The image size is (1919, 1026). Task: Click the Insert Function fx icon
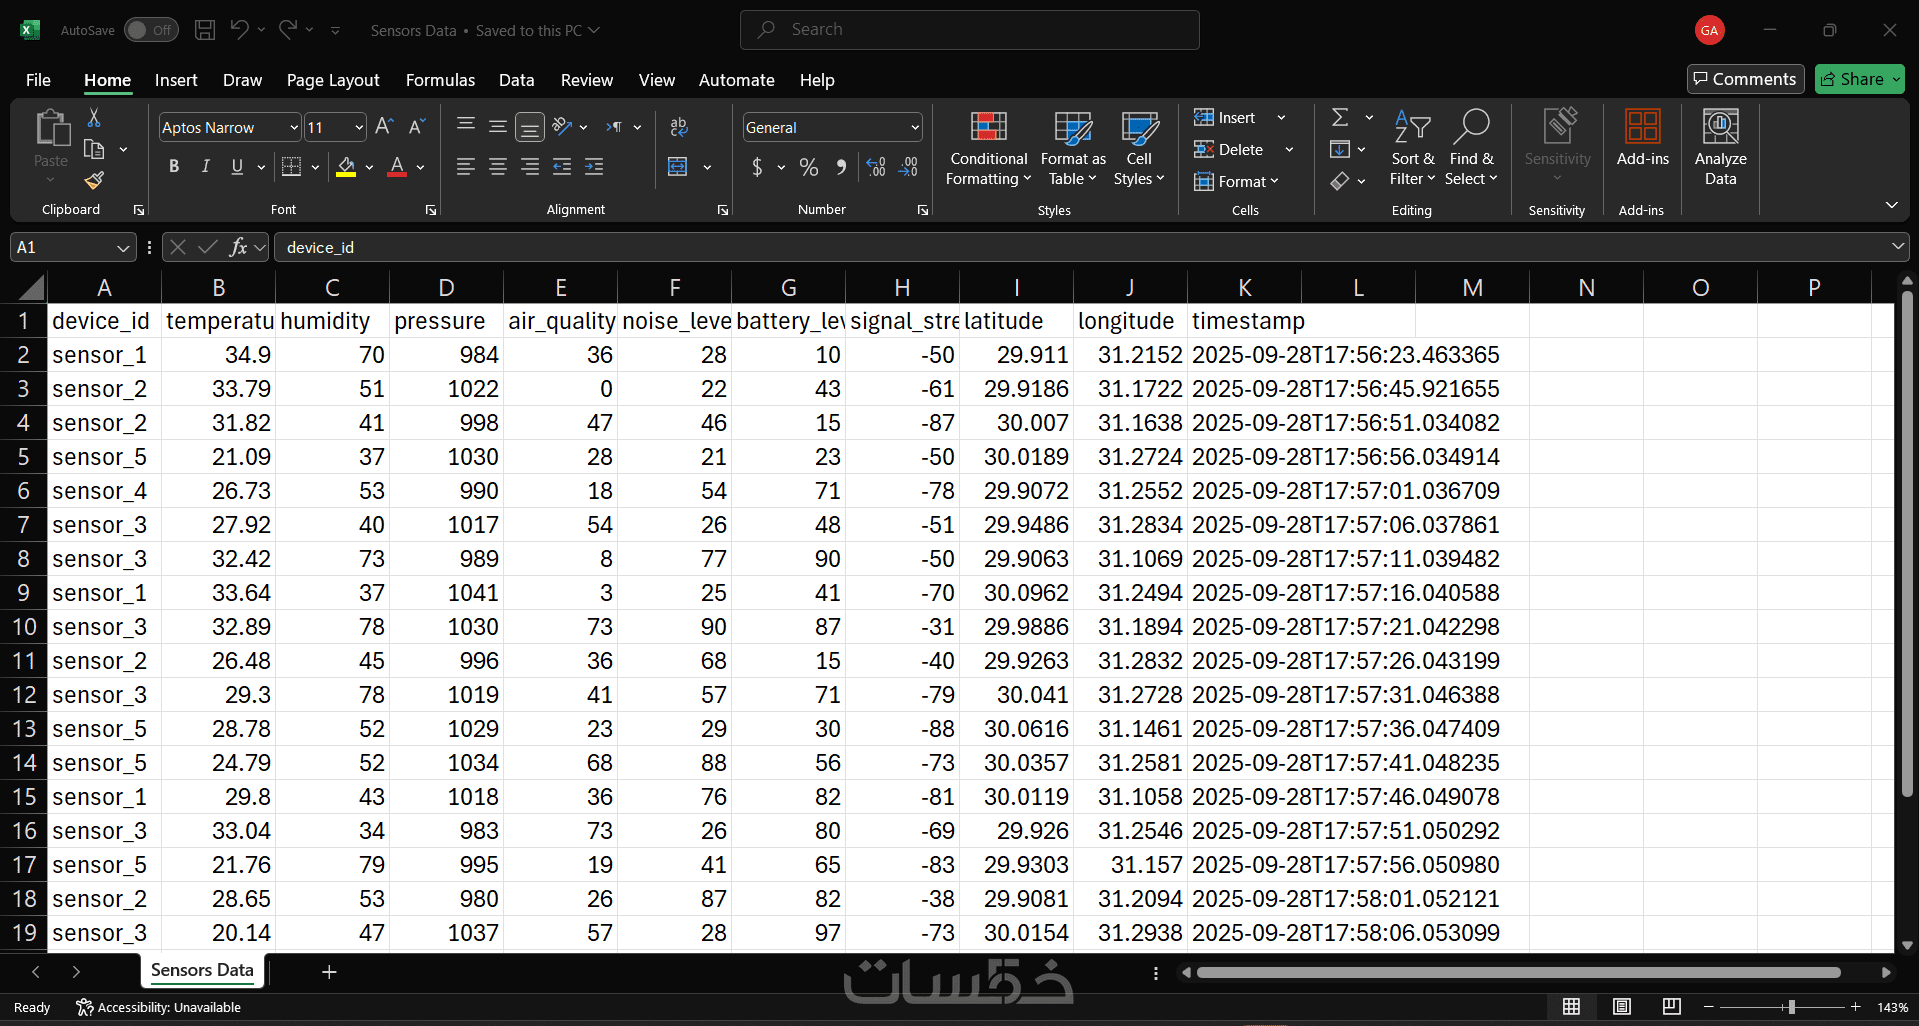[238, 247]
